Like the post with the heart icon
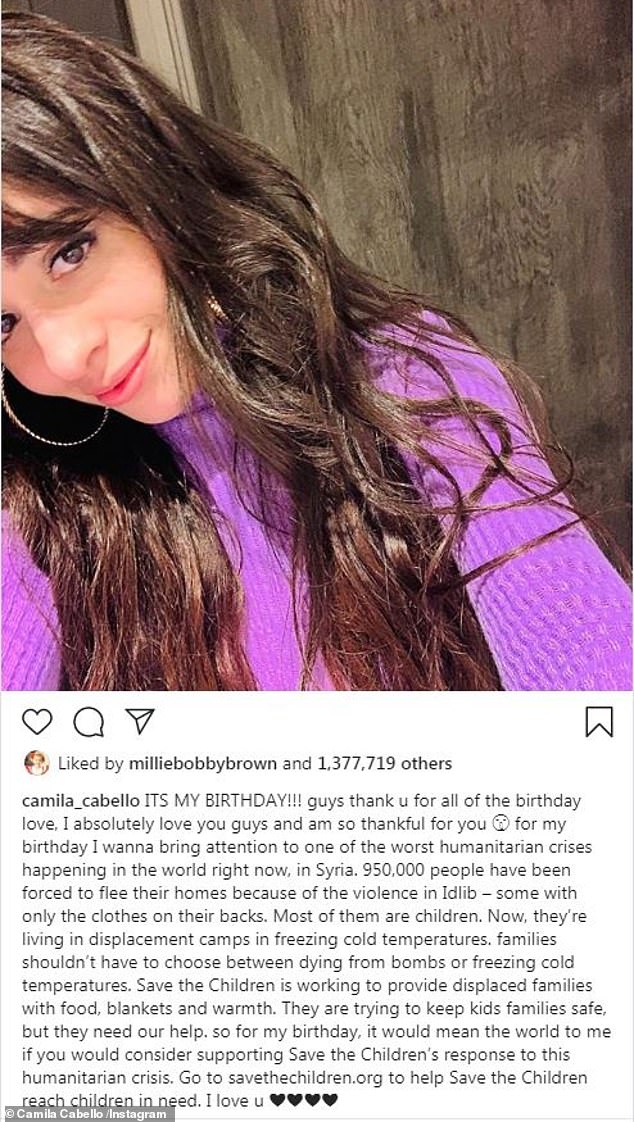The height and width of the screenshot is (1122, 634). pos(37,721)
